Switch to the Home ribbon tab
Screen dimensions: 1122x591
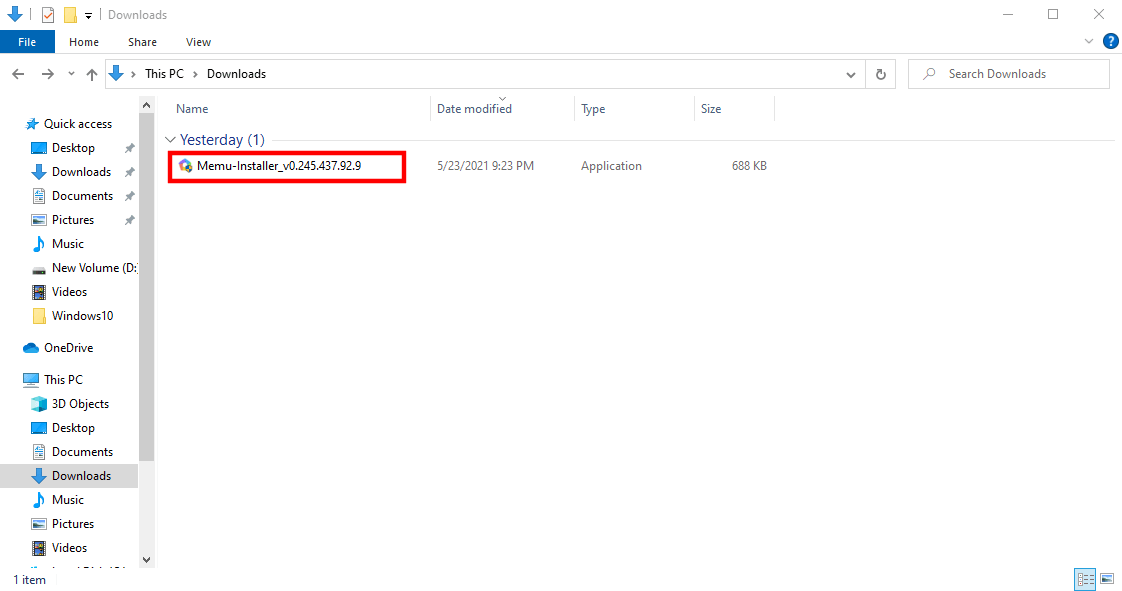pyautogui.click(x=84, y=42)
